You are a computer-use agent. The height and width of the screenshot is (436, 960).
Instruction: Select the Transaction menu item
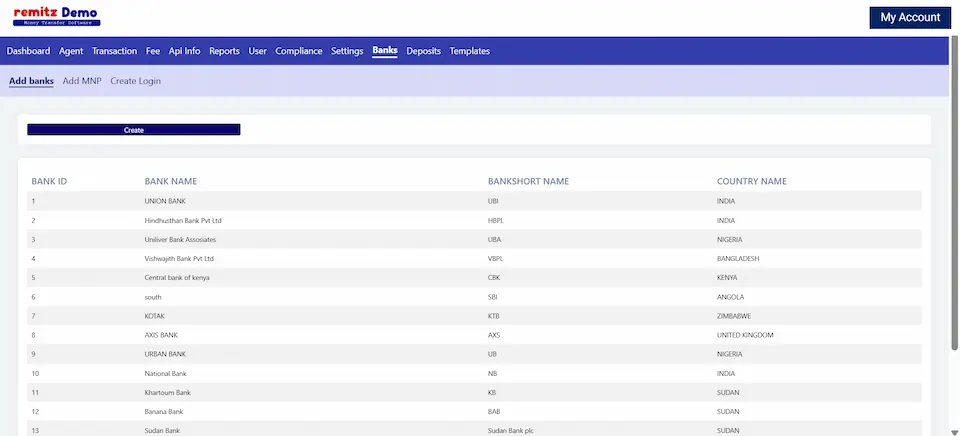(114, 51)
